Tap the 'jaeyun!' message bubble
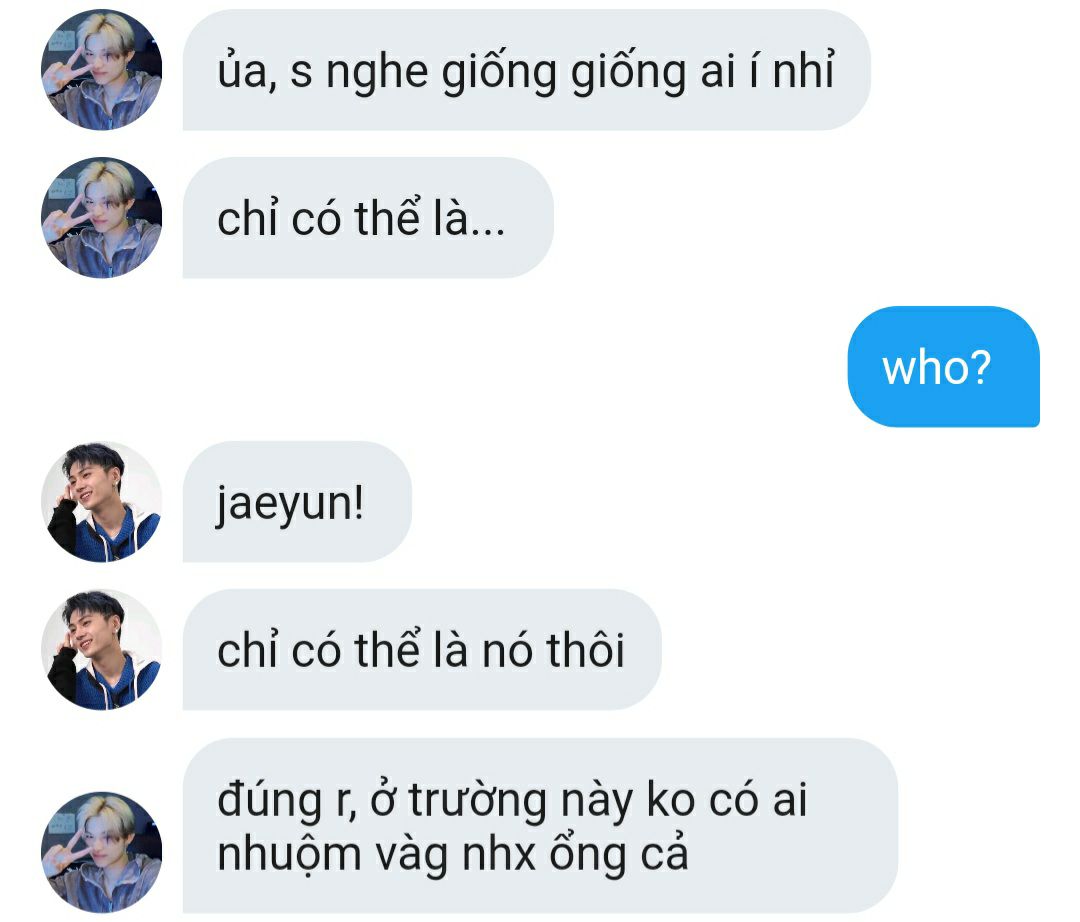 point(297,501)
